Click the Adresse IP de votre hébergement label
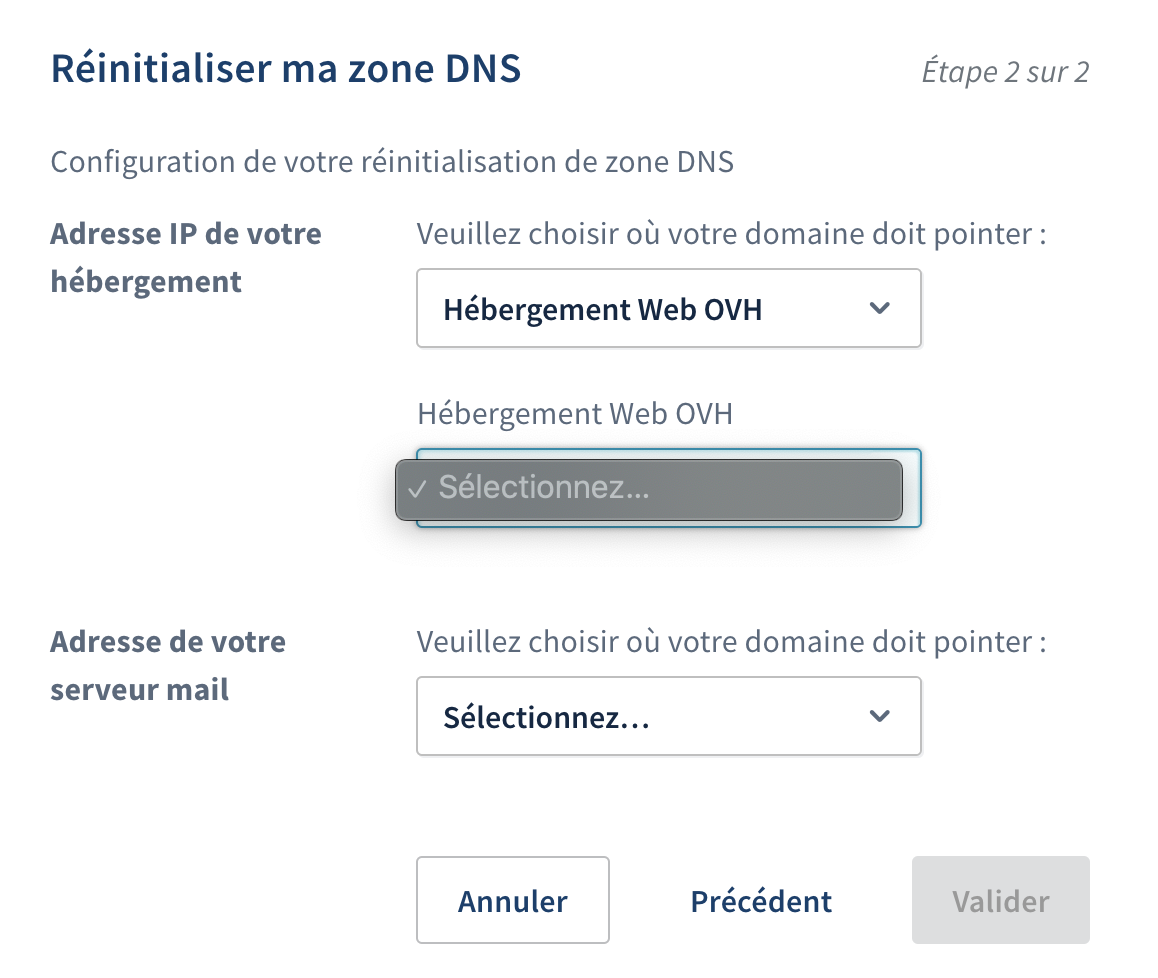This screenshot has width=1158, height=978. (x=186, y=258)
